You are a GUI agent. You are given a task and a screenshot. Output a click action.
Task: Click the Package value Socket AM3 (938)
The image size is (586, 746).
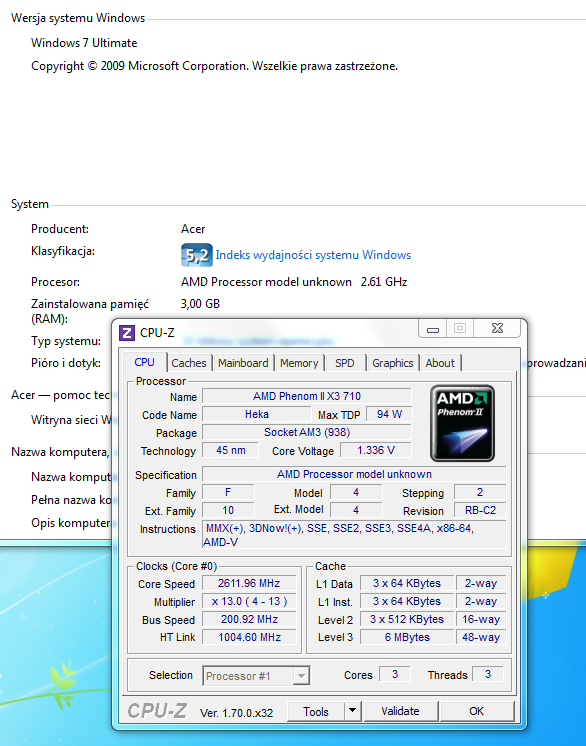point(307,432)
